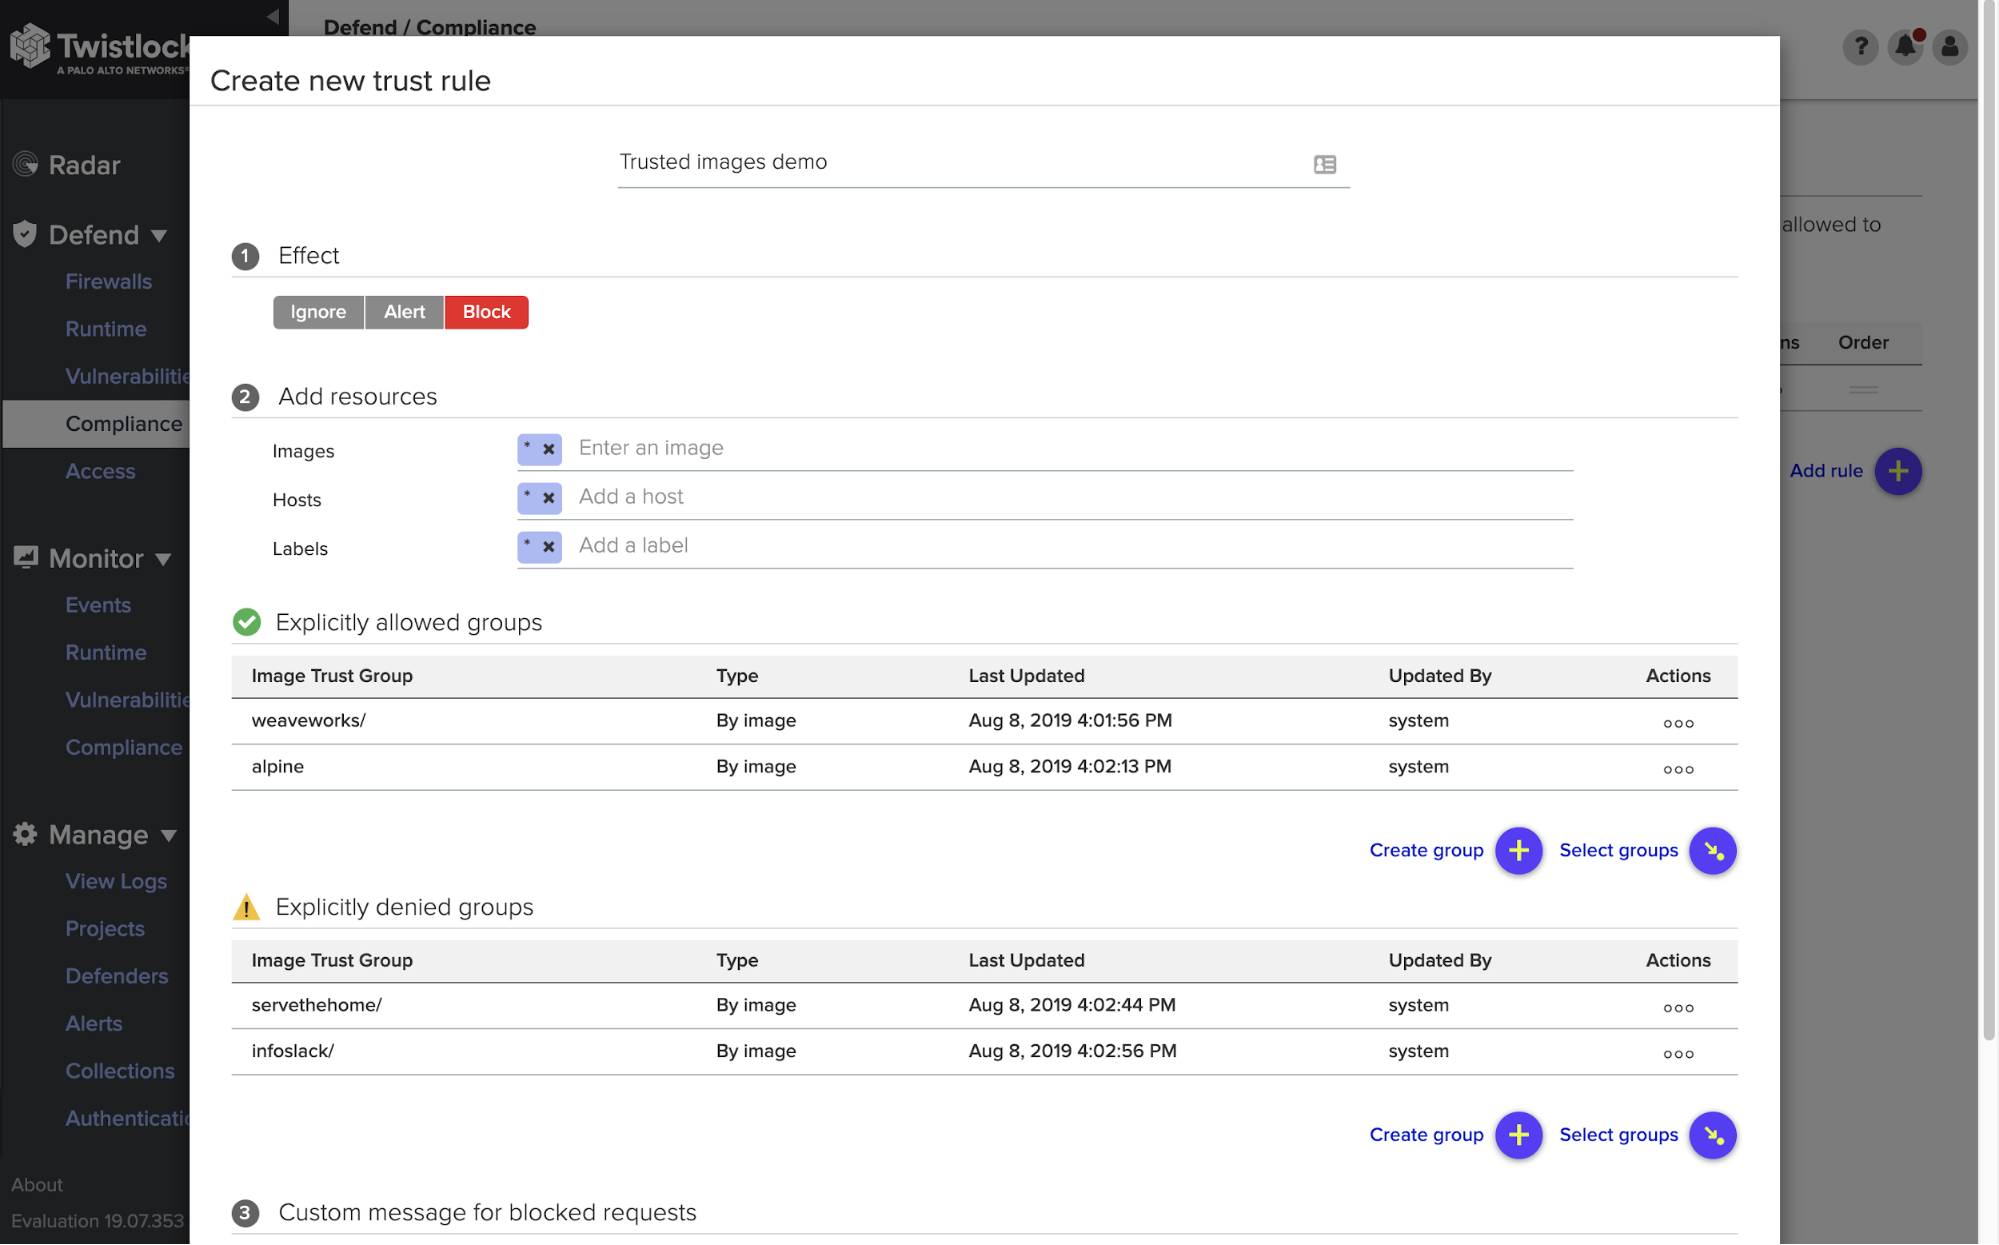The height and width of the screenshot is (1245, 1999).
Task: Collapse the Manage section in sidebar
Action: [x=168, y=835]
